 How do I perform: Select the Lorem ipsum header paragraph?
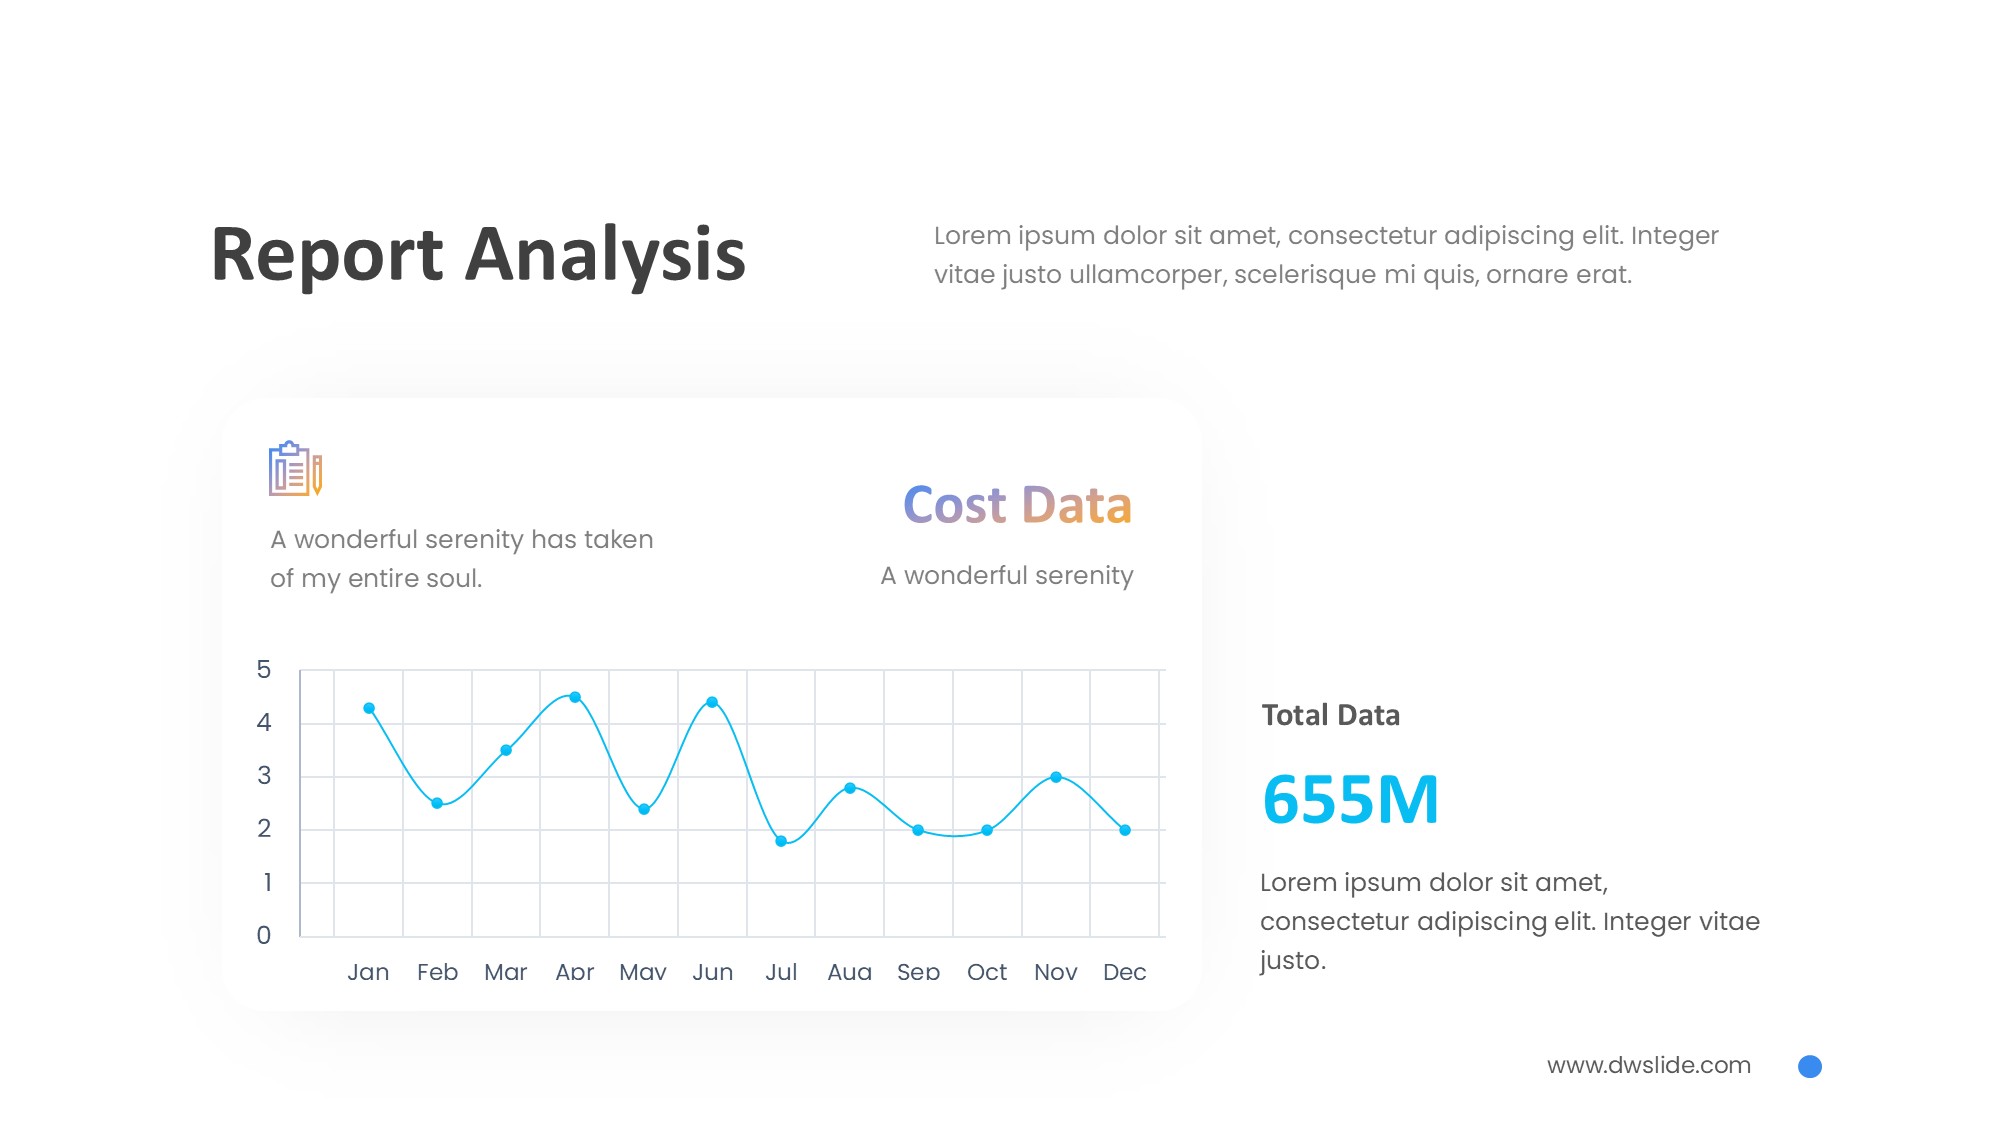pos(1325,255)
